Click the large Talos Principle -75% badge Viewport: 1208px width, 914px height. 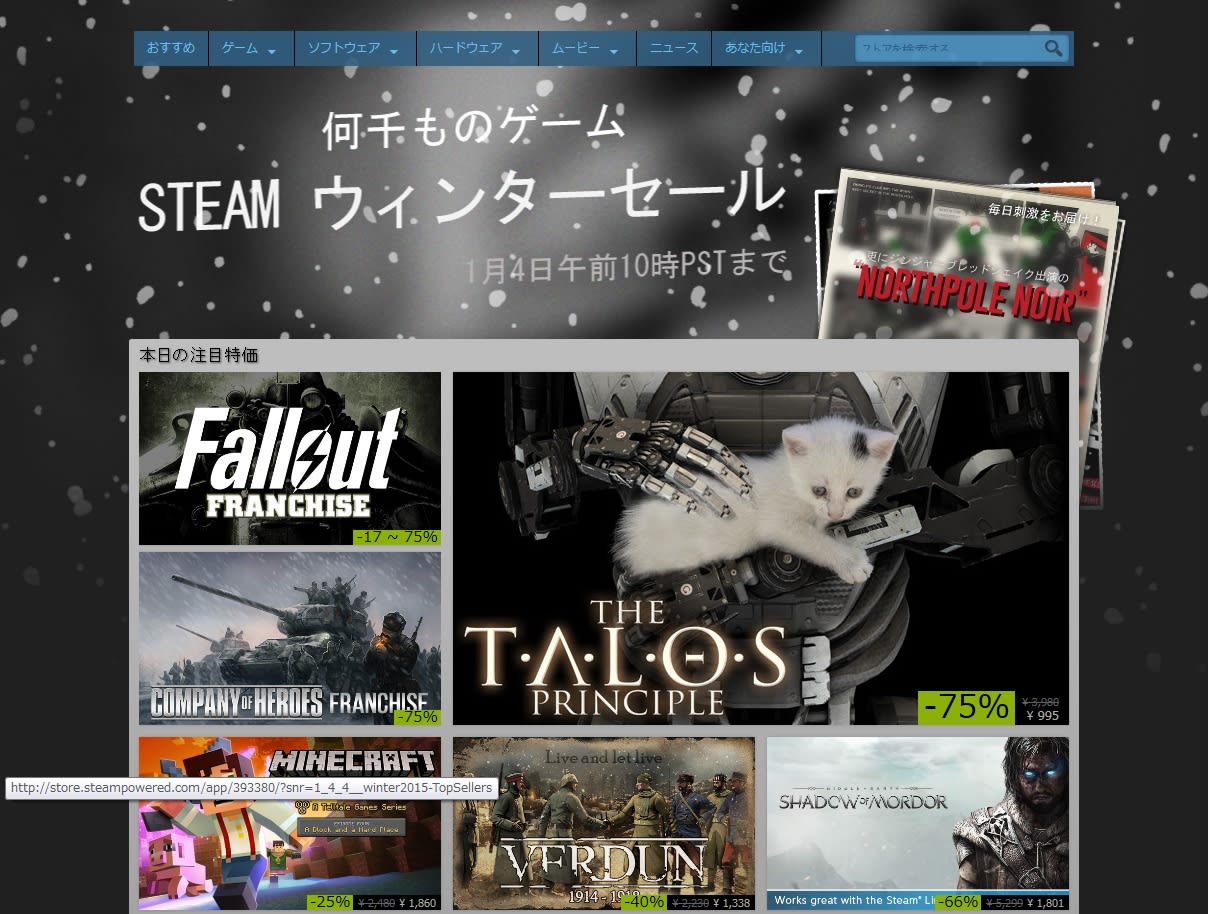point(966,707)
